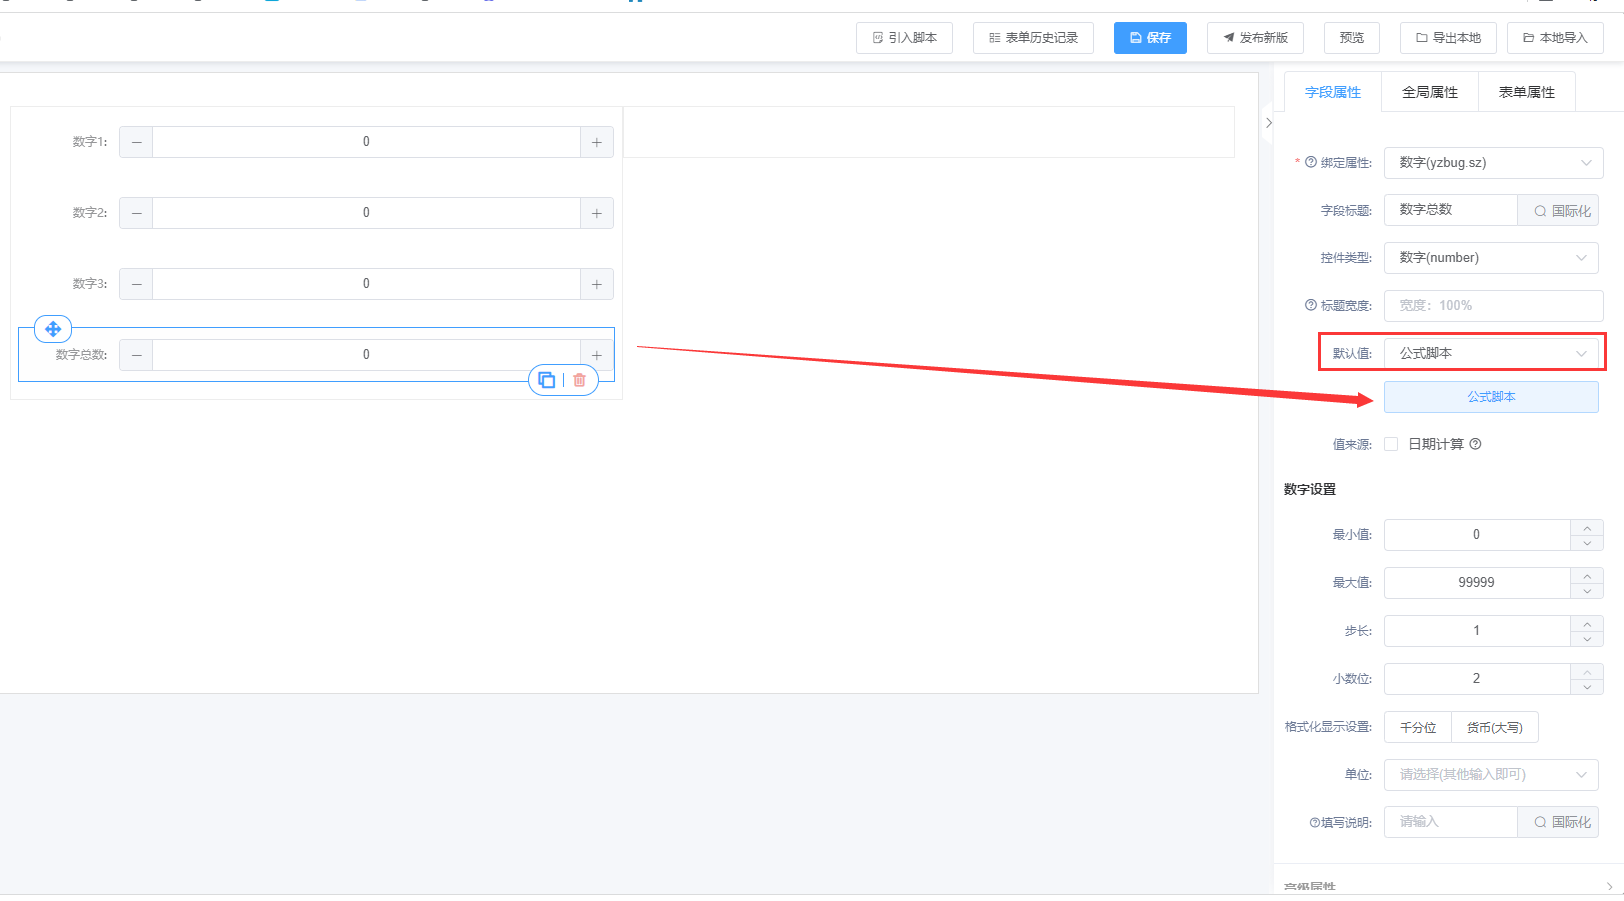Viewport: 1624px width, 901px height.
Task: Click the 数字3 value input
Action: (366, 284)
